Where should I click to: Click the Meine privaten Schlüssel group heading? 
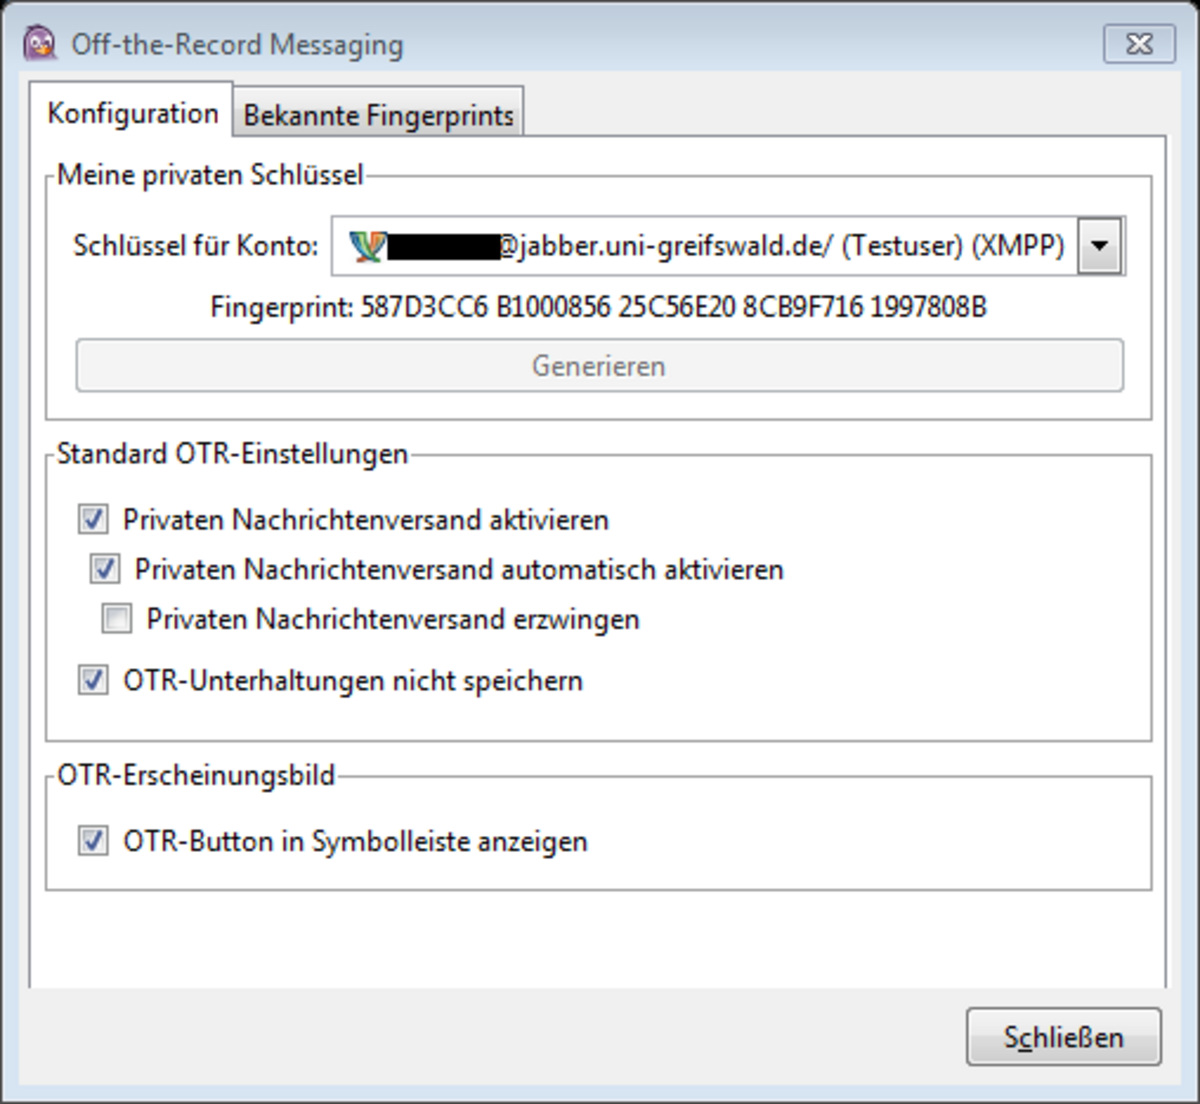coord(210,175)
